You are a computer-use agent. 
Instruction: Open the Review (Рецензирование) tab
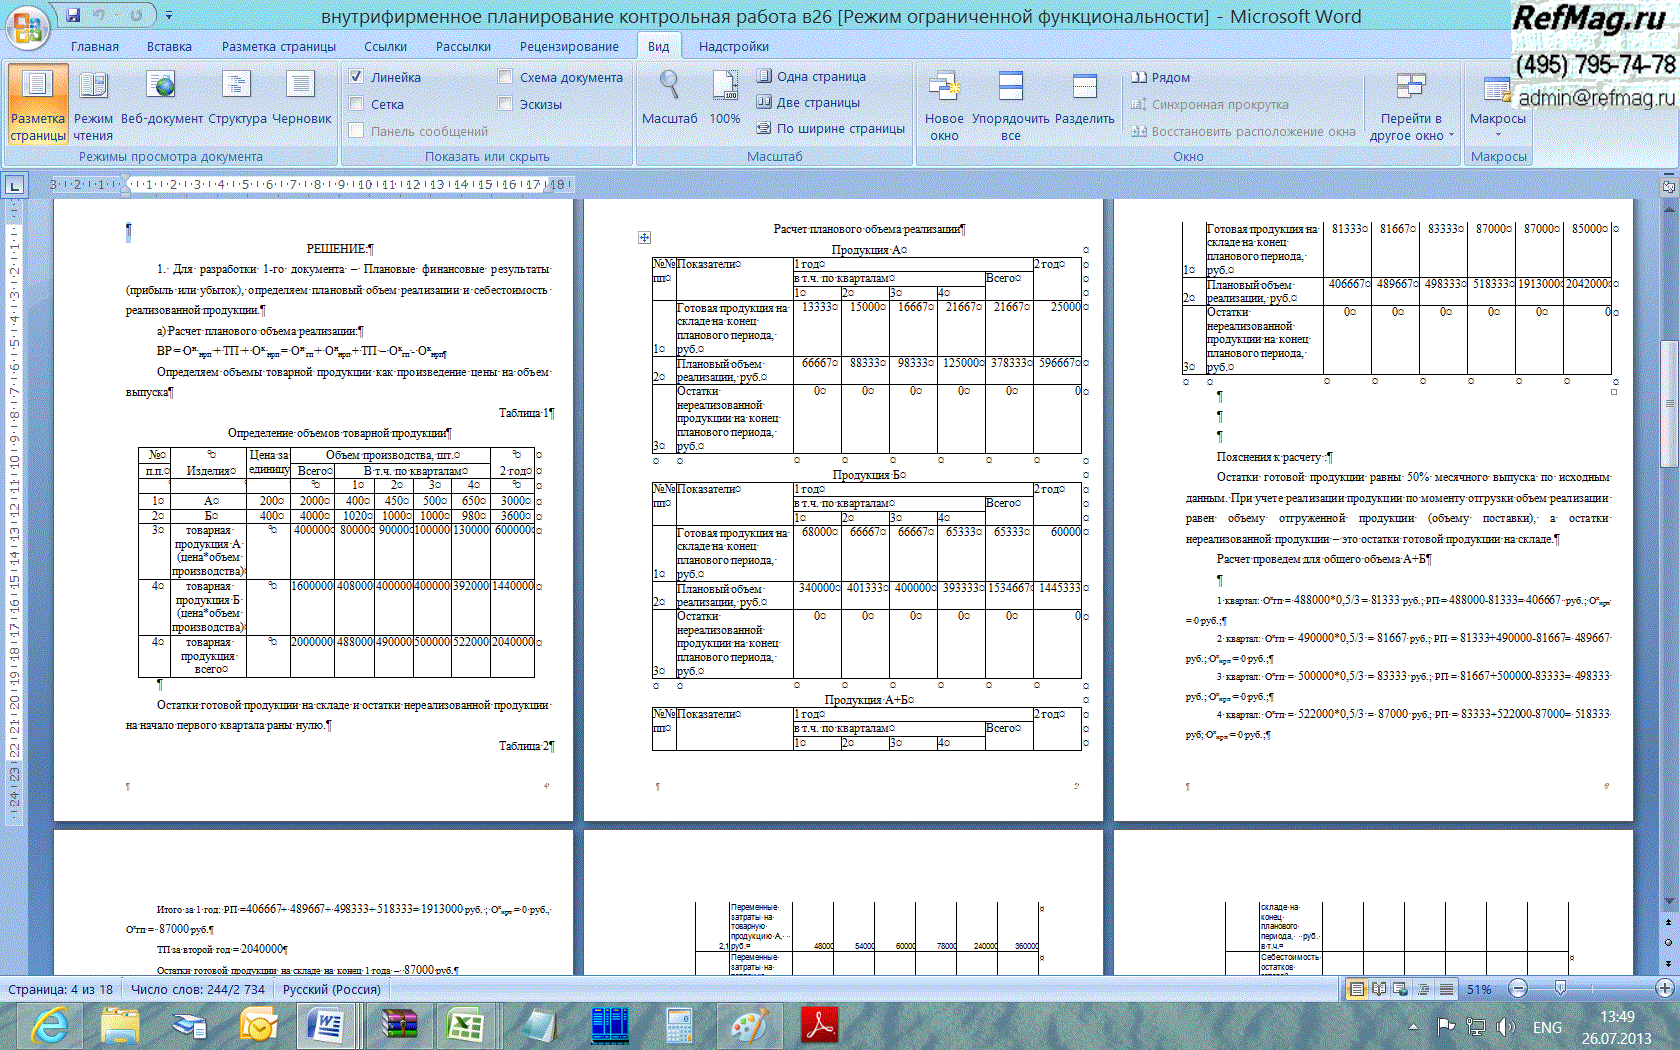click(x=568, y=47)
